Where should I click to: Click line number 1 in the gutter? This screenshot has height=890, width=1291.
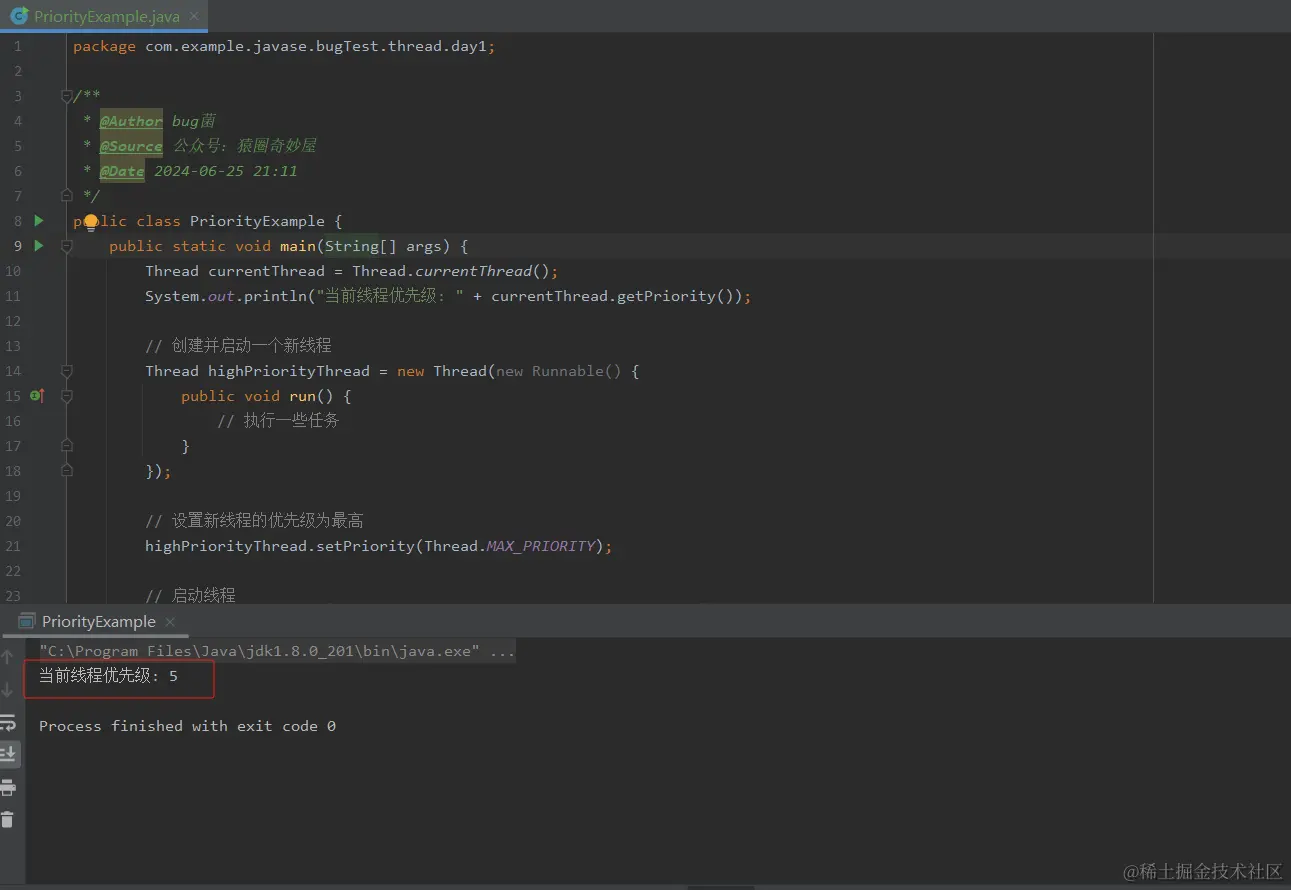(17, 46)
